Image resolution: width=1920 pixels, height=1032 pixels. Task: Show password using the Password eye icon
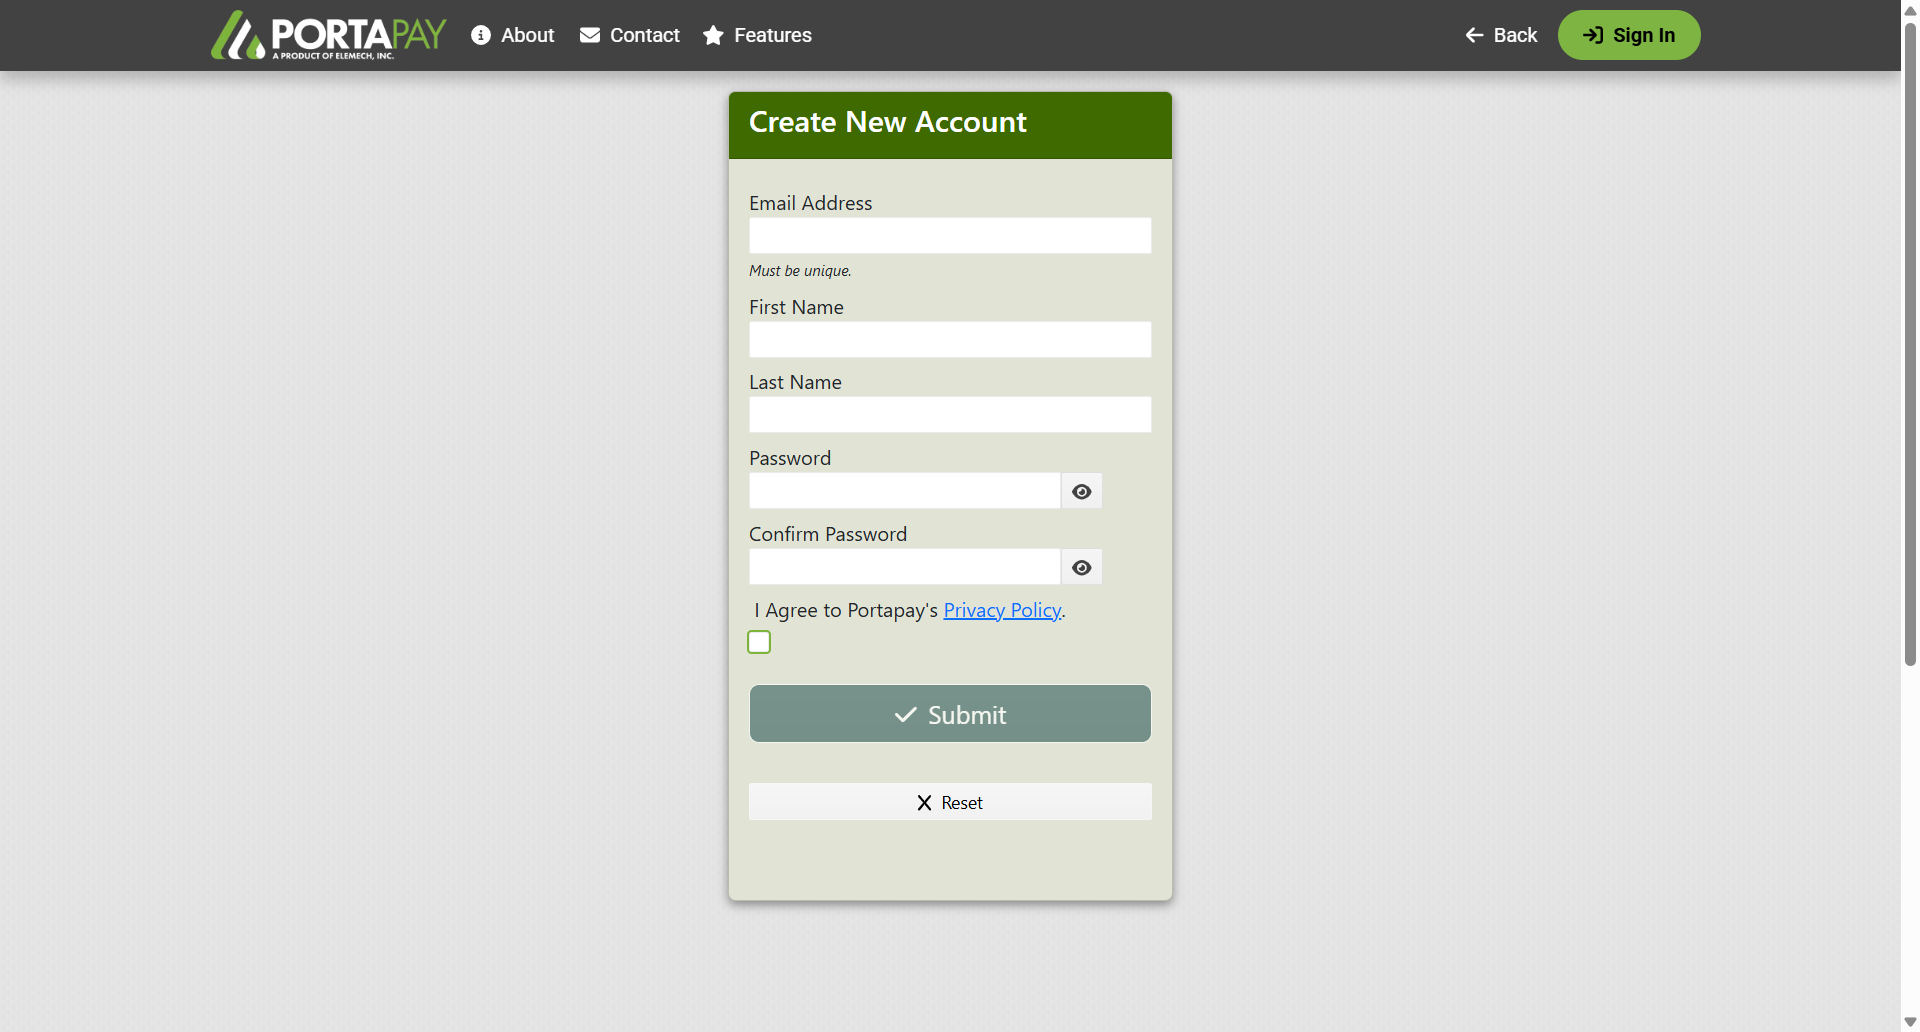1081,491
